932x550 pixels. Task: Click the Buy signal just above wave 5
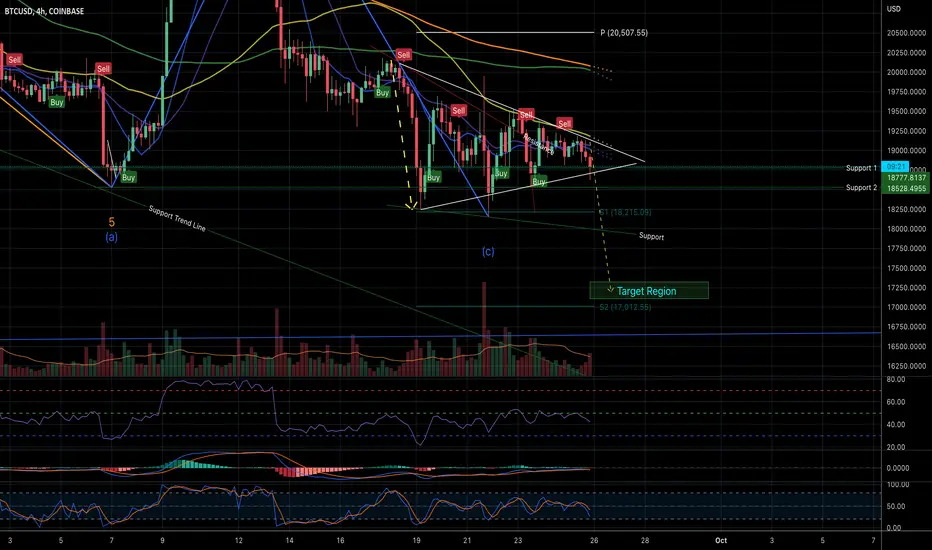coord(128,177)
